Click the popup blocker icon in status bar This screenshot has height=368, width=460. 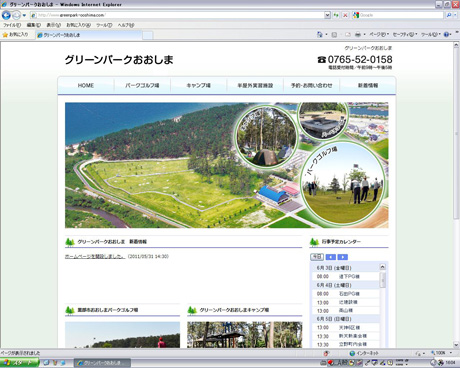tap(326, 353)
